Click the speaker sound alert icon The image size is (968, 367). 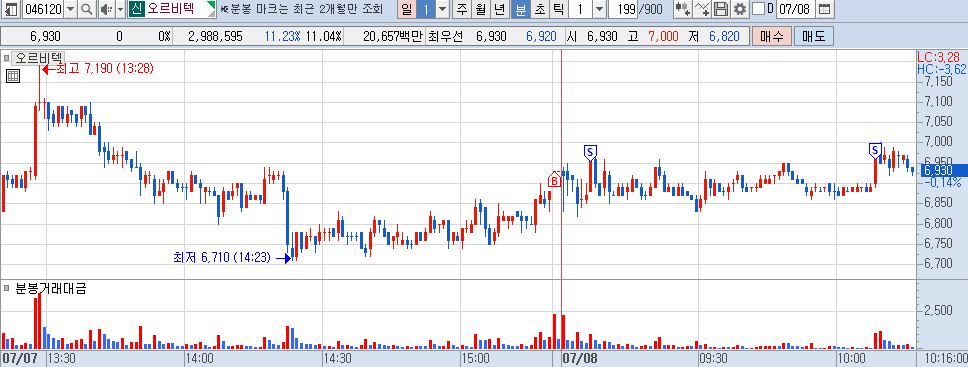pos(106,9)
